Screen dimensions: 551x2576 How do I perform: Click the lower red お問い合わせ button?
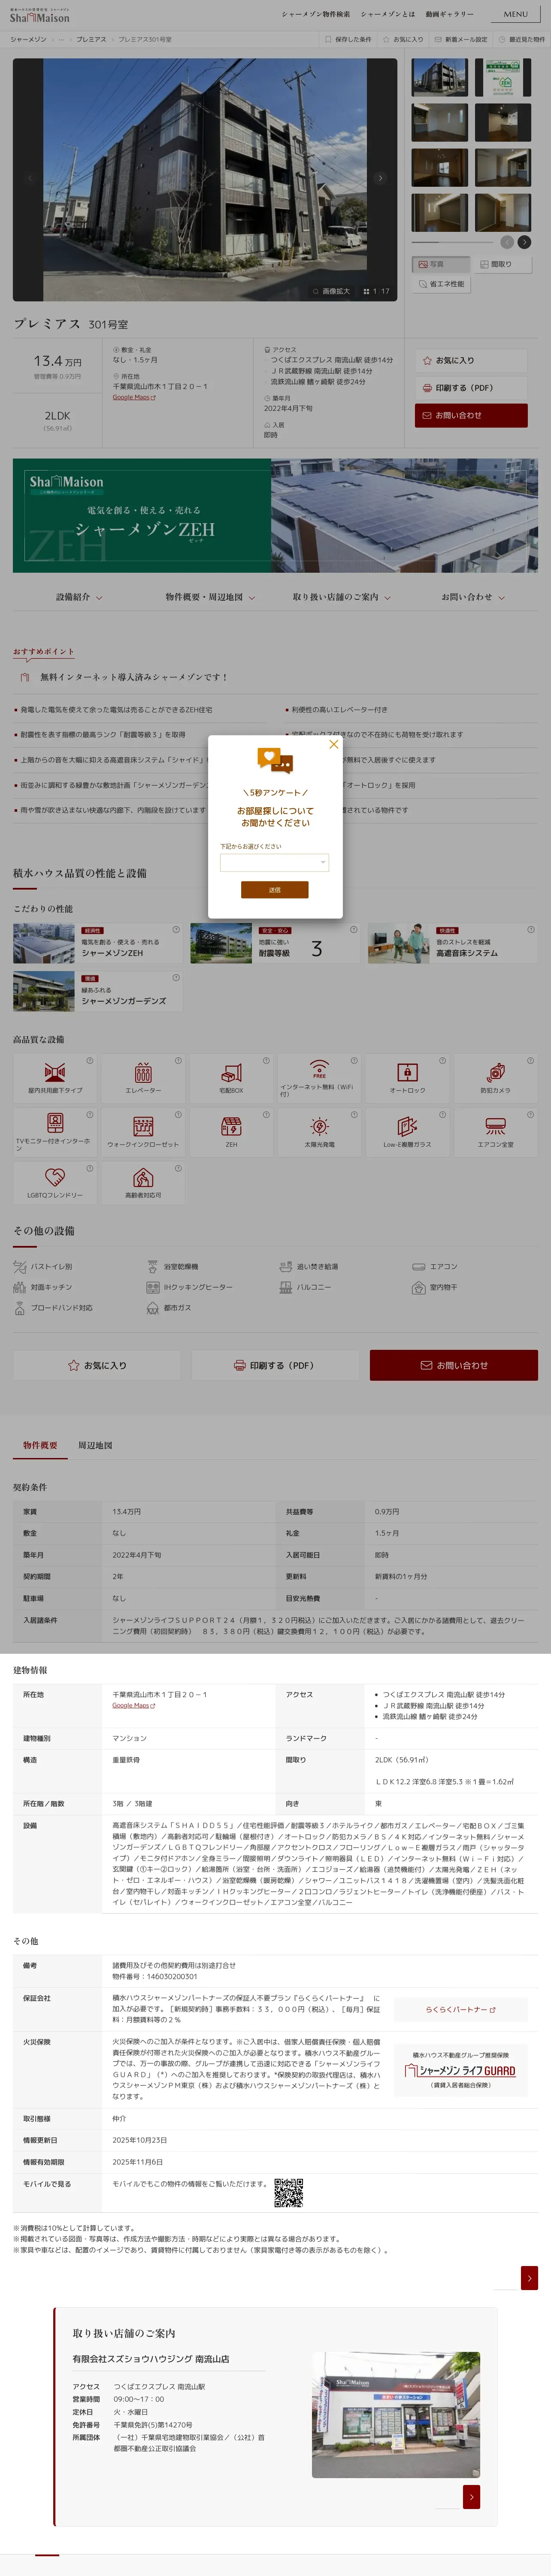[454, 1365]
